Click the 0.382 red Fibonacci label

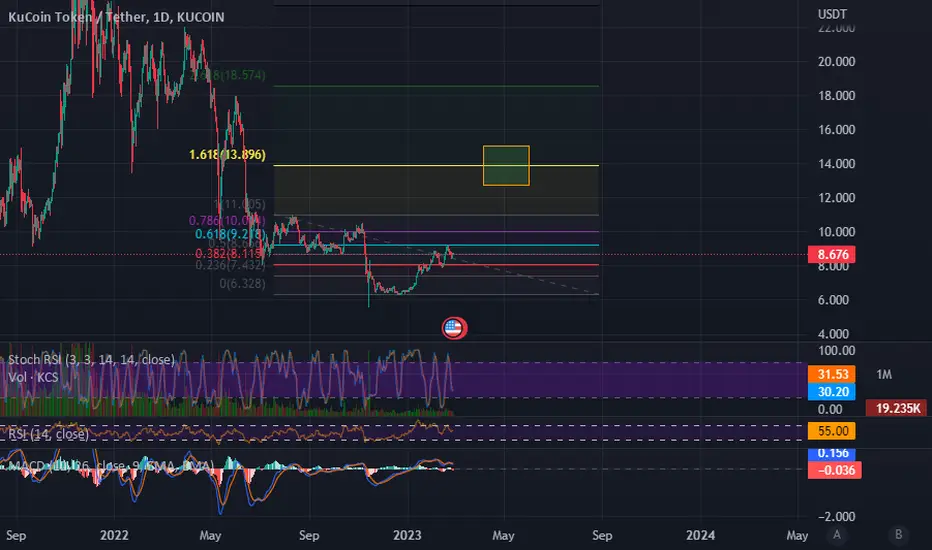point(231,254)
